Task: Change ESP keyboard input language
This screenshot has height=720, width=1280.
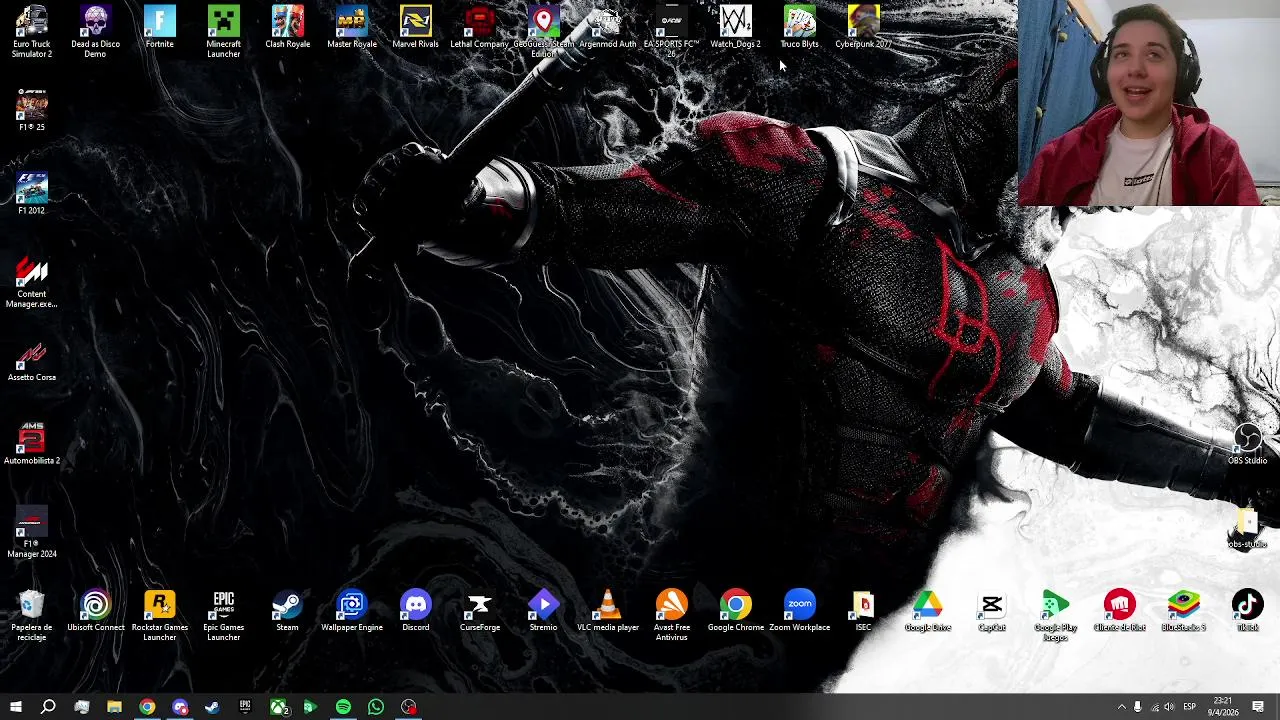Action: click(1190, 707)
